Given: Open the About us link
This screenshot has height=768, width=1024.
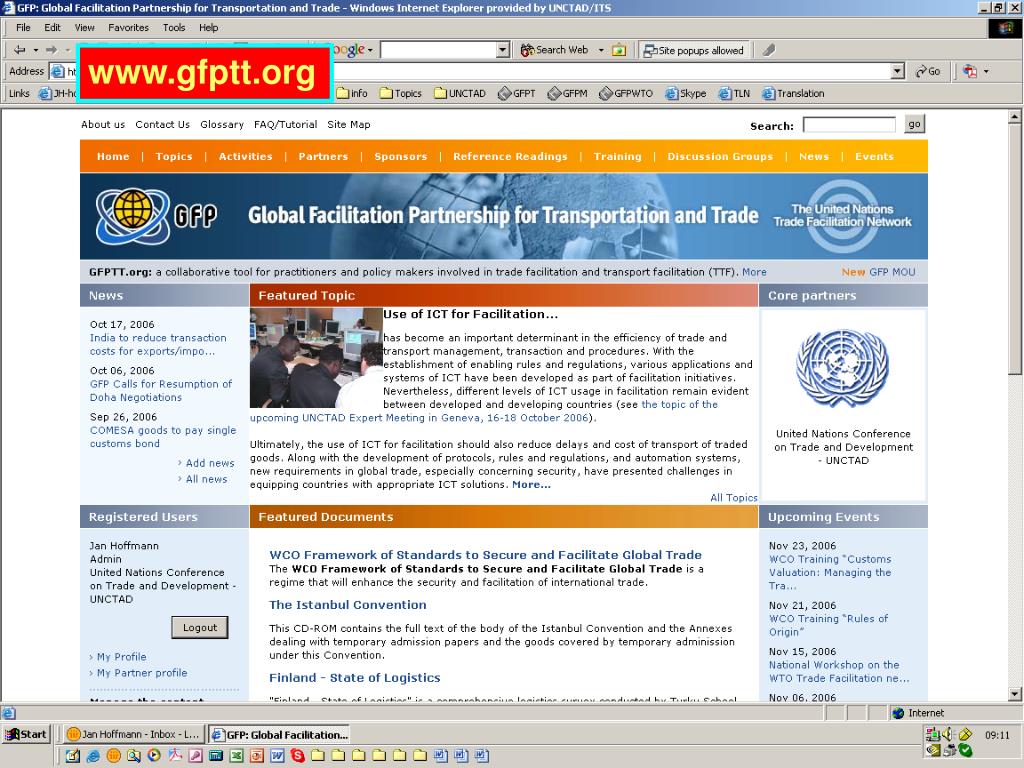Looking at the screenshot, I should 103,124.
